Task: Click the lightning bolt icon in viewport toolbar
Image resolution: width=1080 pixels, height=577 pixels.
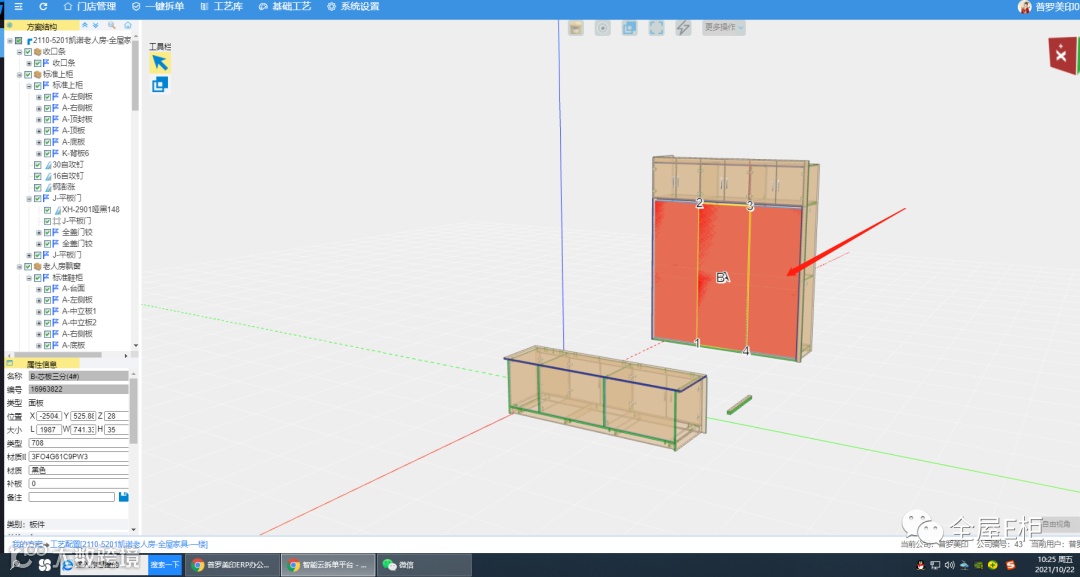Action: point(683,28)
